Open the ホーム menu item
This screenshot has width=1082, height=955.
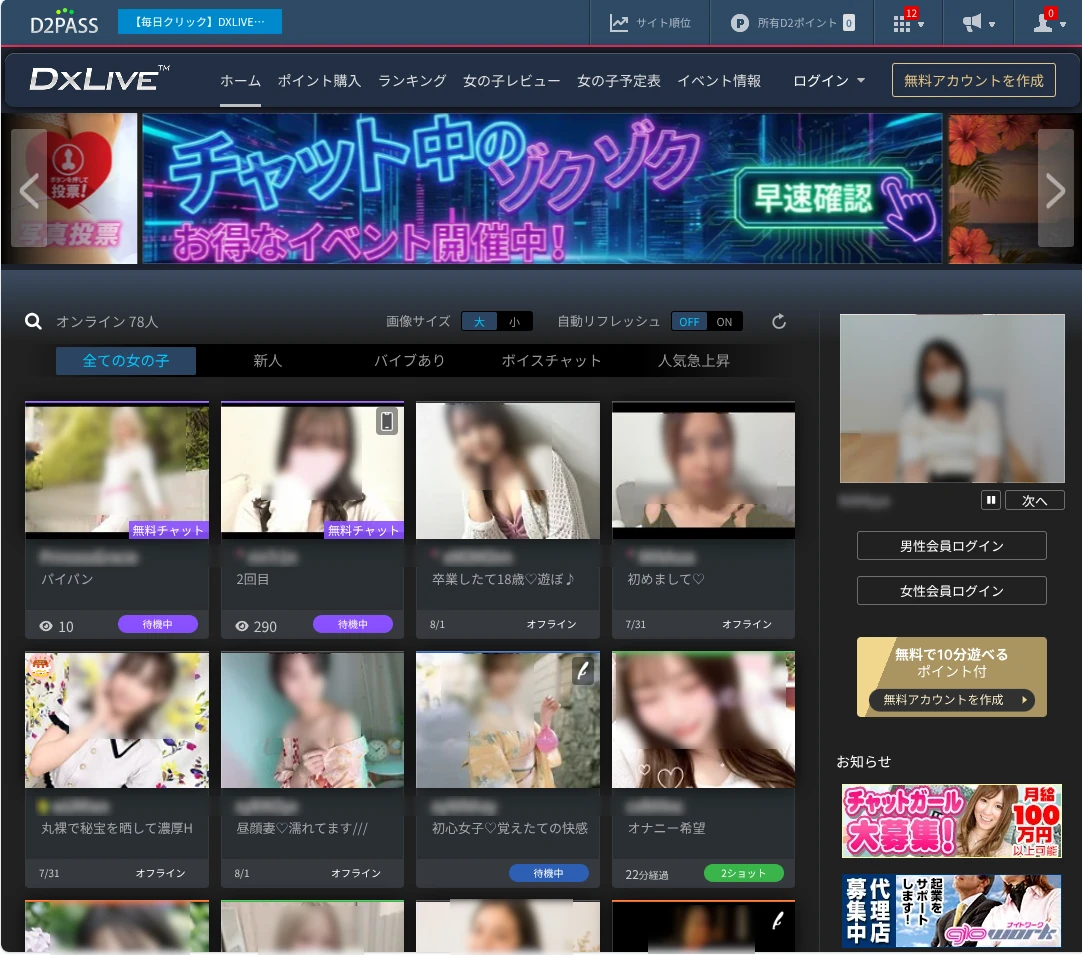(240, 81)
